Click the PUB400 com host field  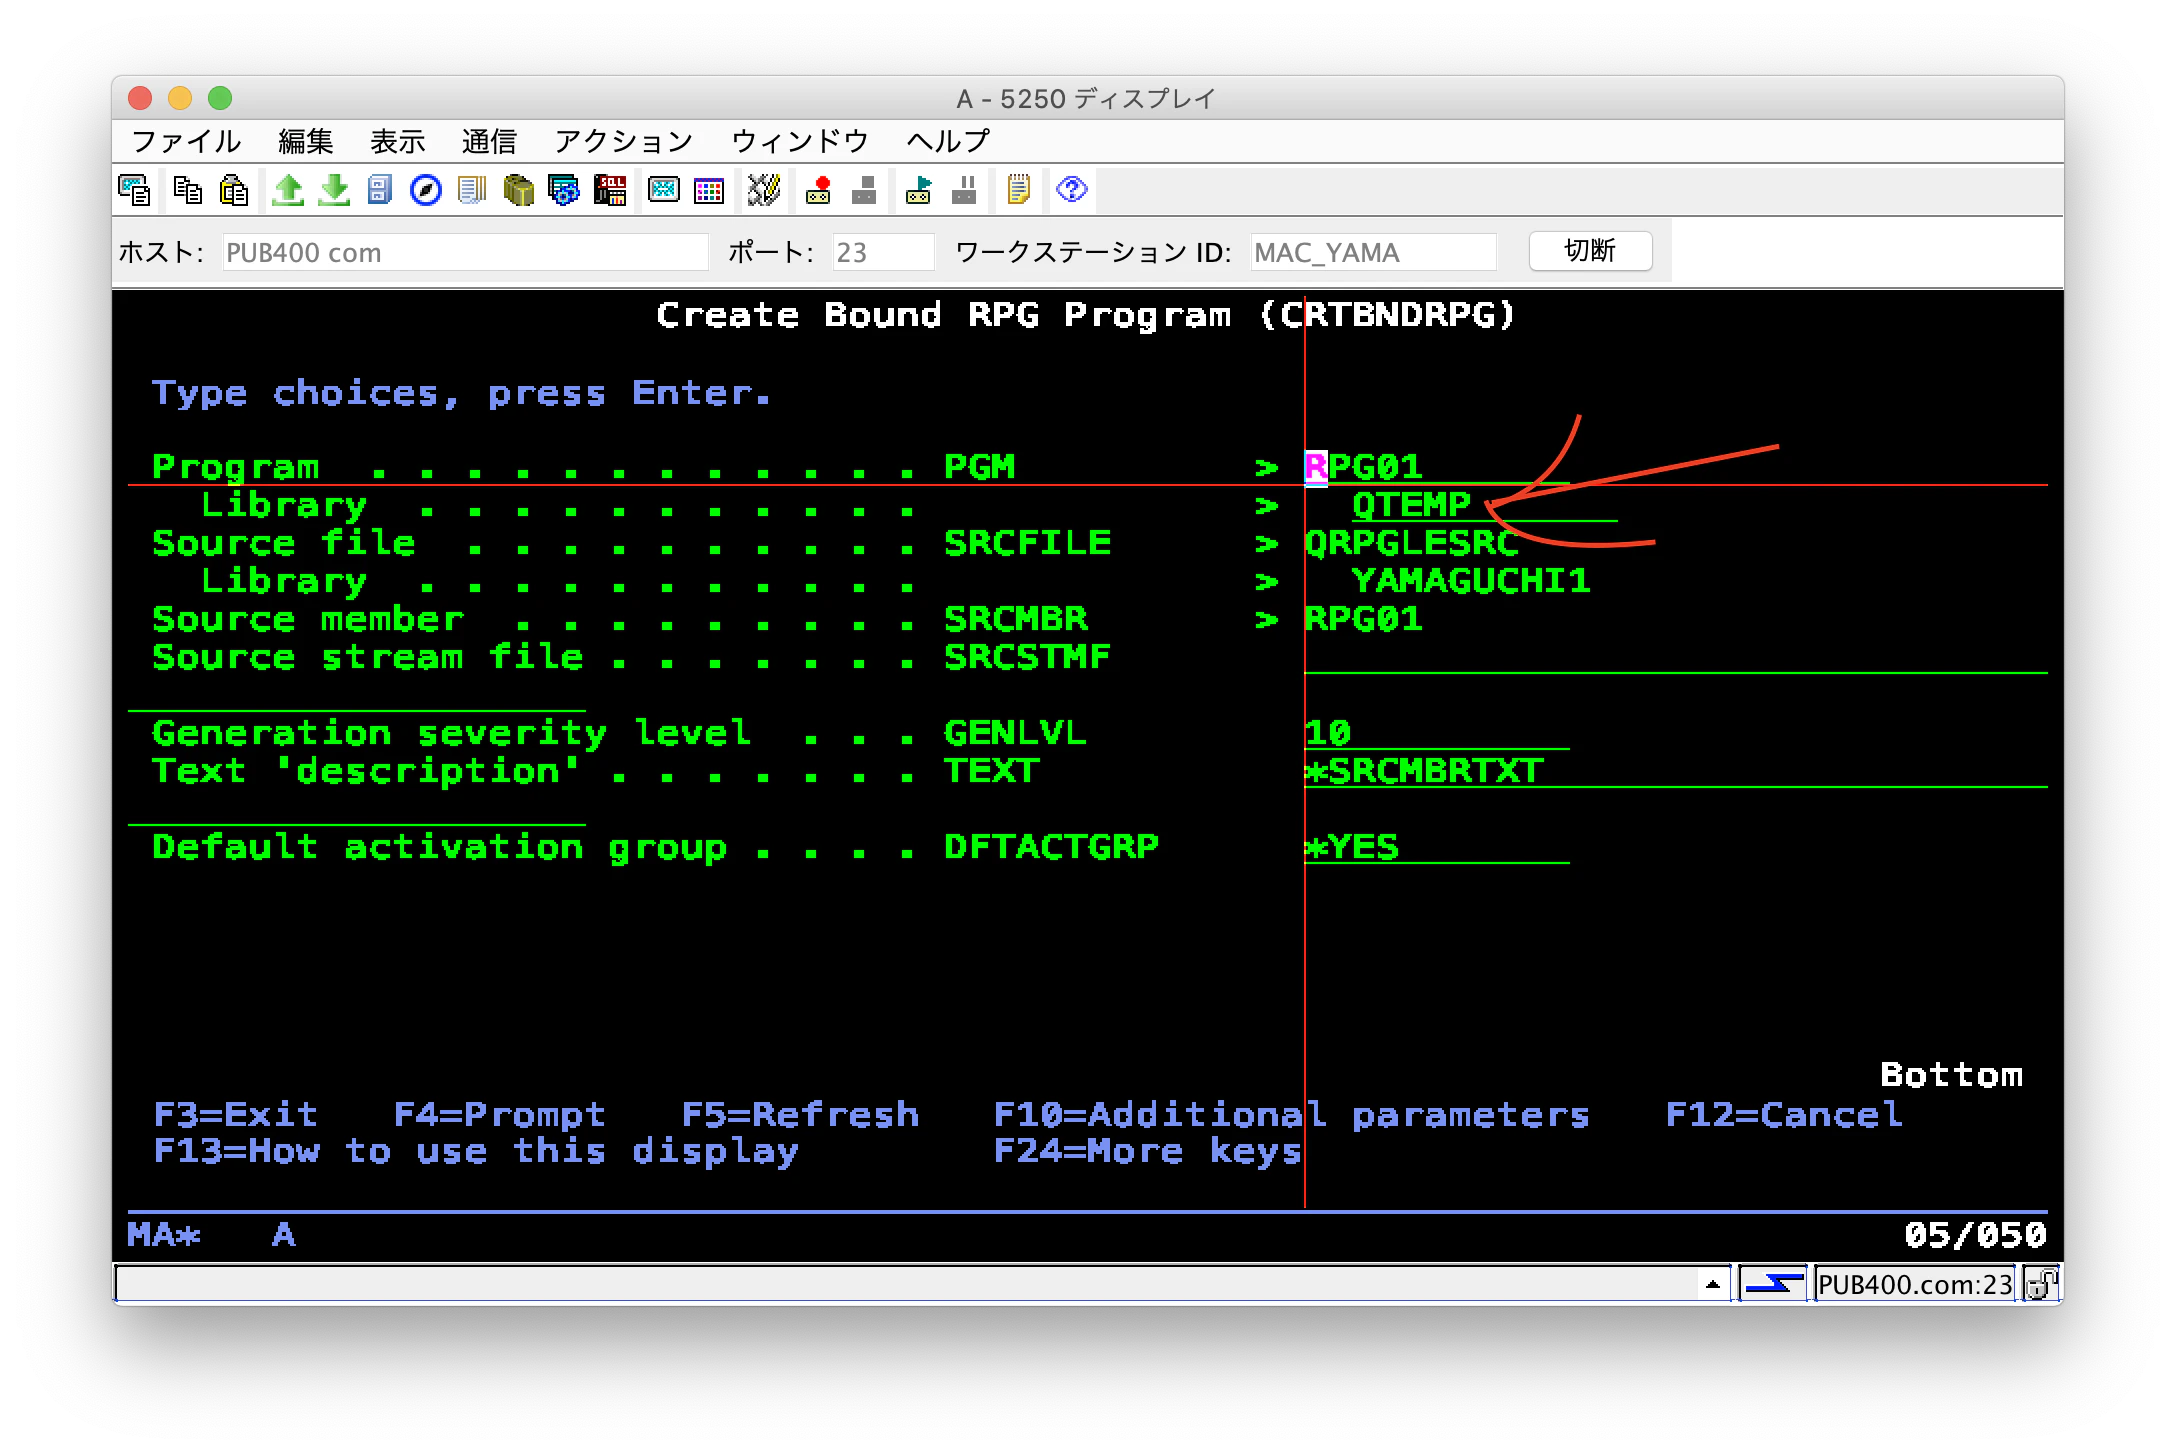[x=465, y=252]
